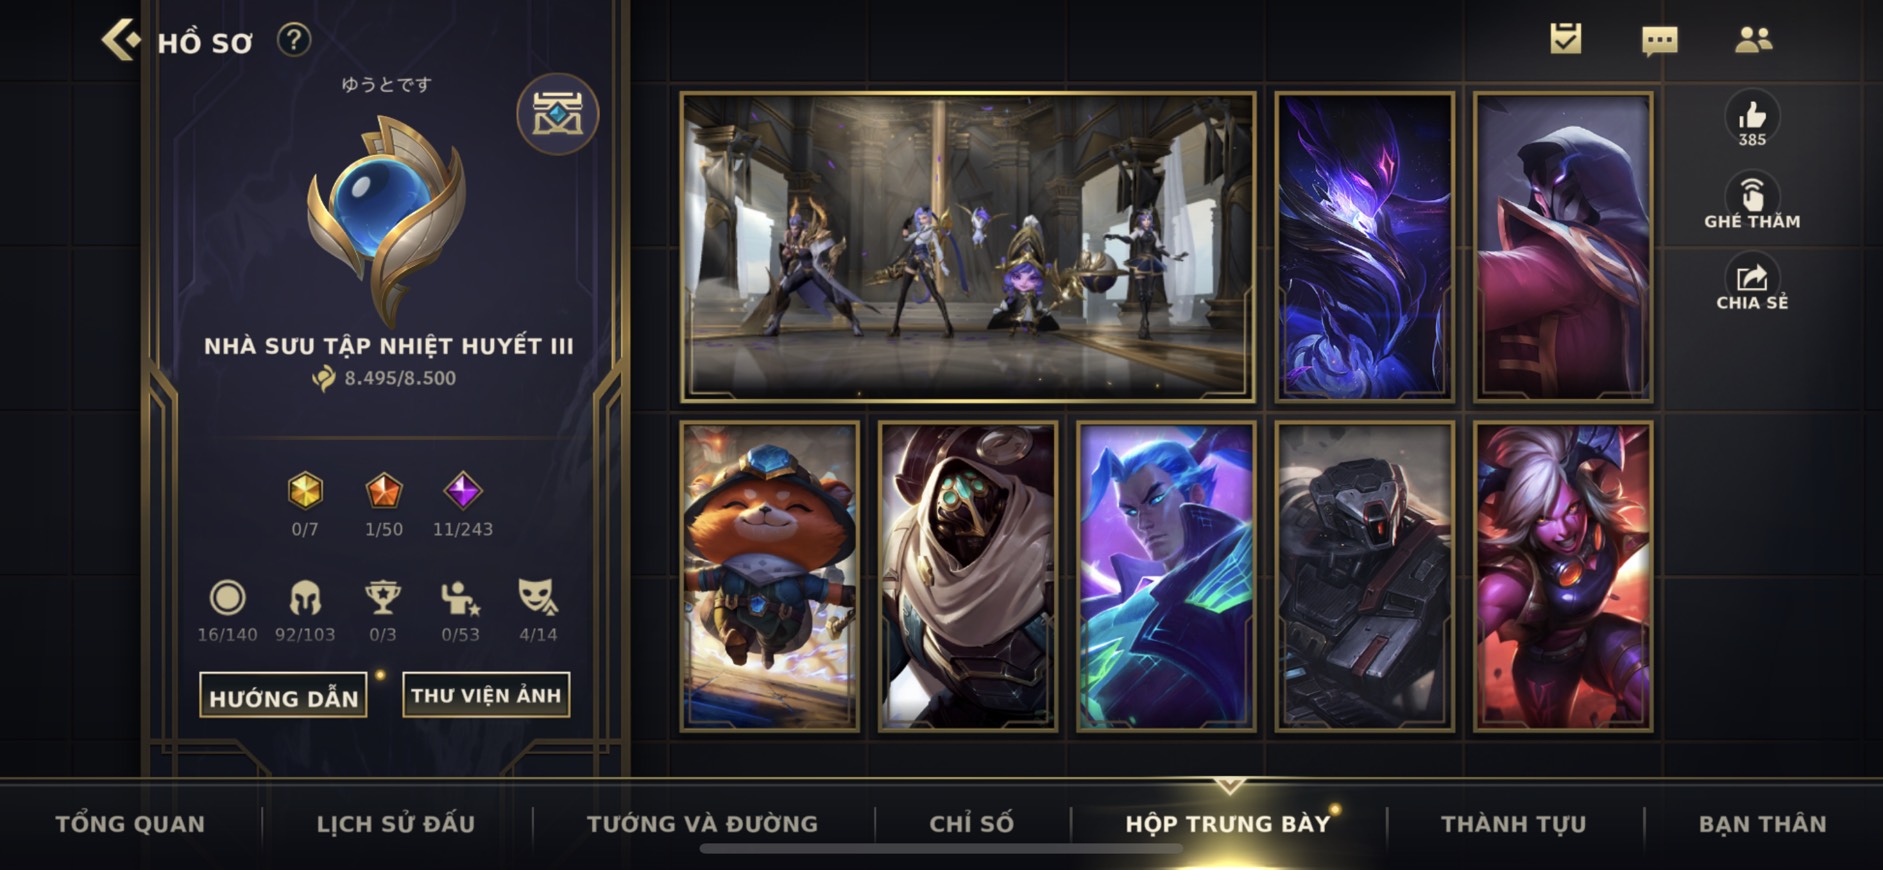Open the chat messages icon

[x=1659, y=41]
